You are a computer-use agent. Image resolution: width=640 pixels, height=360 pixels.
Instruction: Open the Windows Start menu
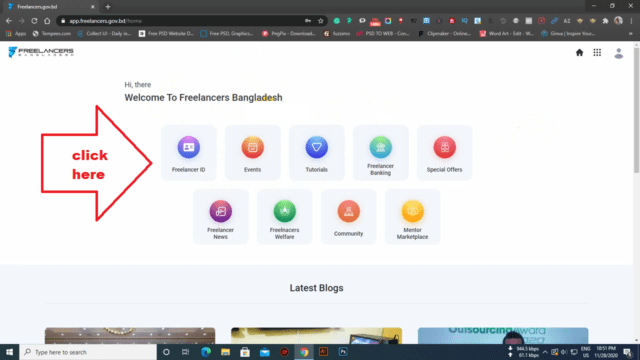(9, 352)
